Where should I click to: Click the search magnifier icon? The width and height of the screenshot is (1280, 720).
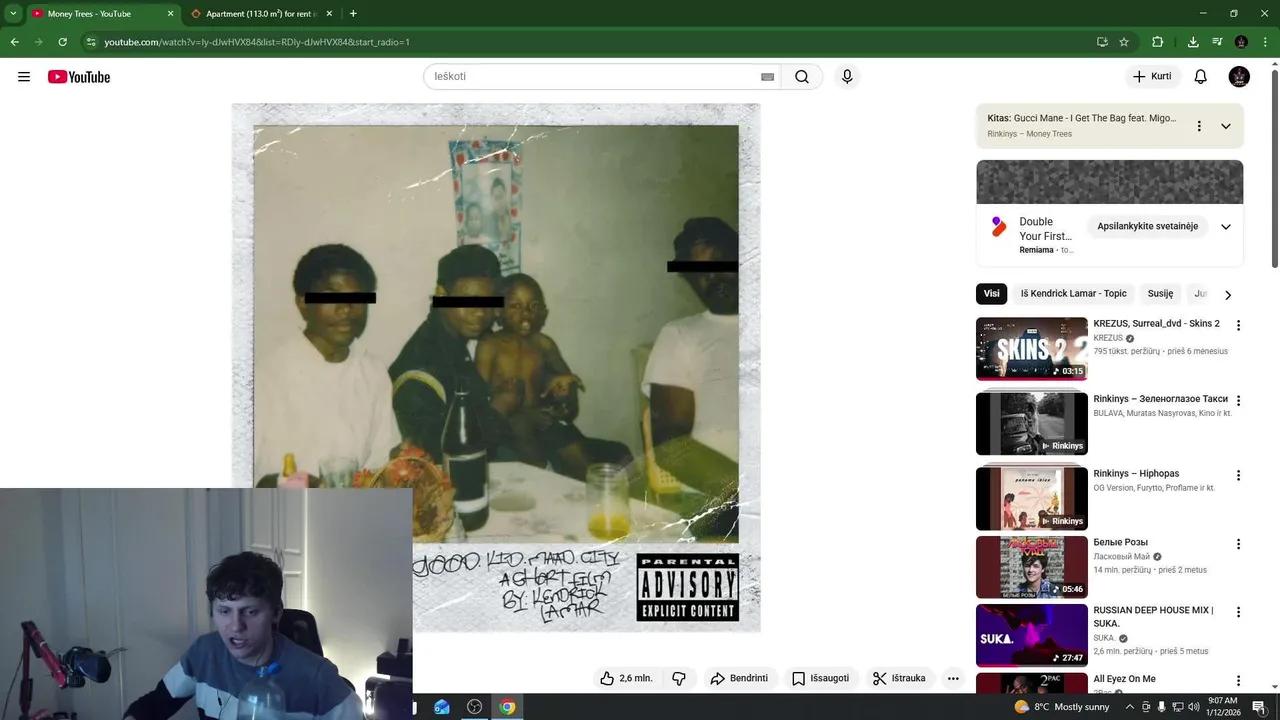pos(800,76)
